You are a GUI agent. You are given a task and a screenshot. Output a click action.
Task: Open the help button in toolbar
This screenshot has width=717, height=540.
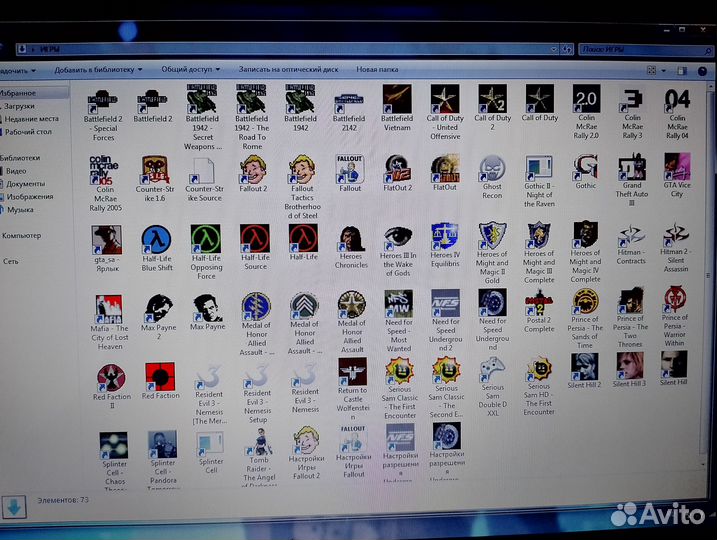(x=702, y=71)
